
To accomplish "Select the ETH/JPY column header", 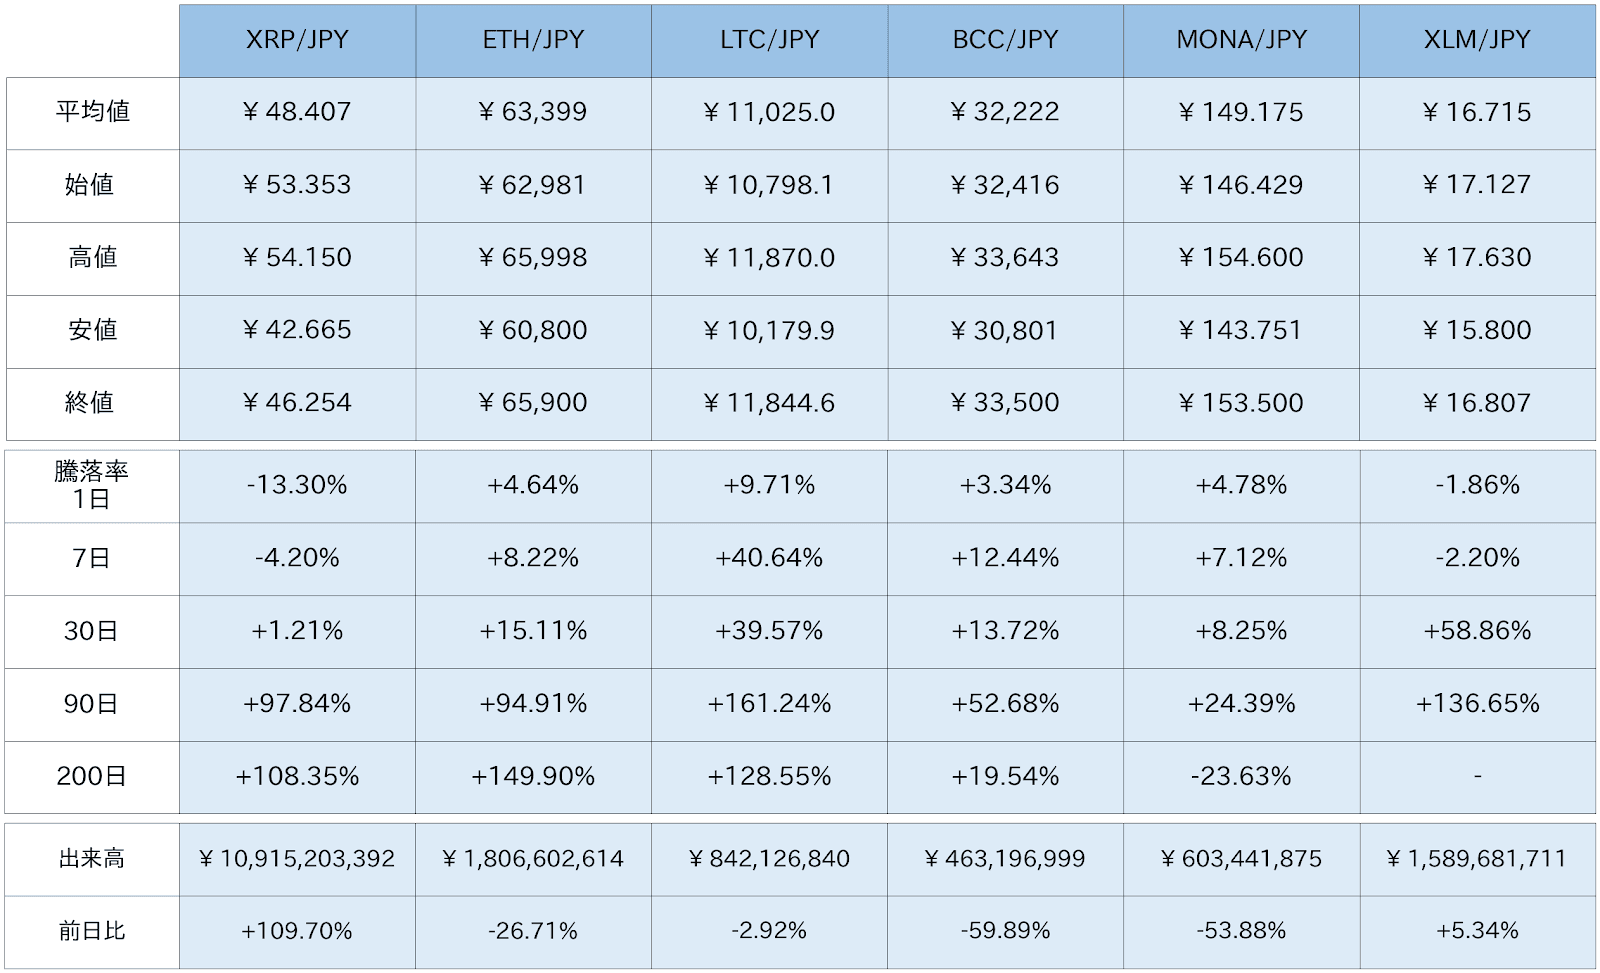I will pyautogui.click(x=533, y=40).
